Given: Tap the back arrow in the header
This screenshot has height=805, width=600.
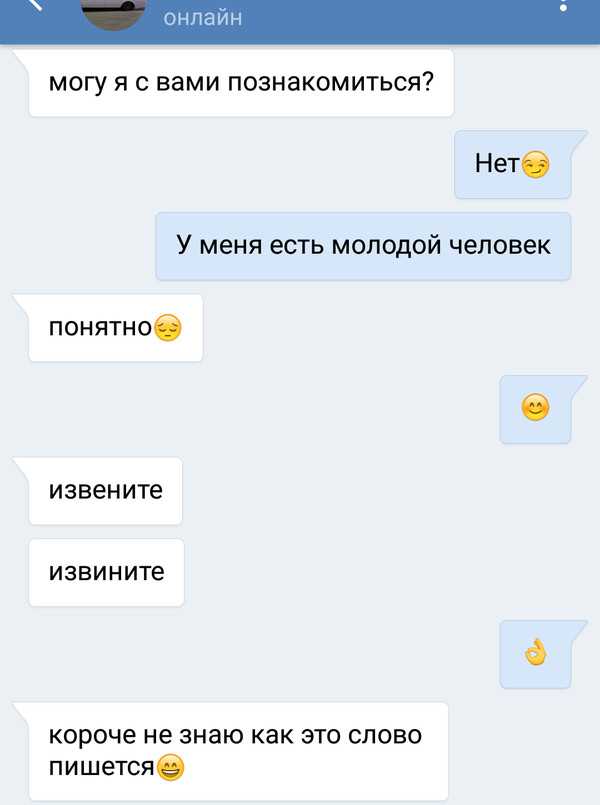Looking at the screenshot, I should (x=33, y=4).
